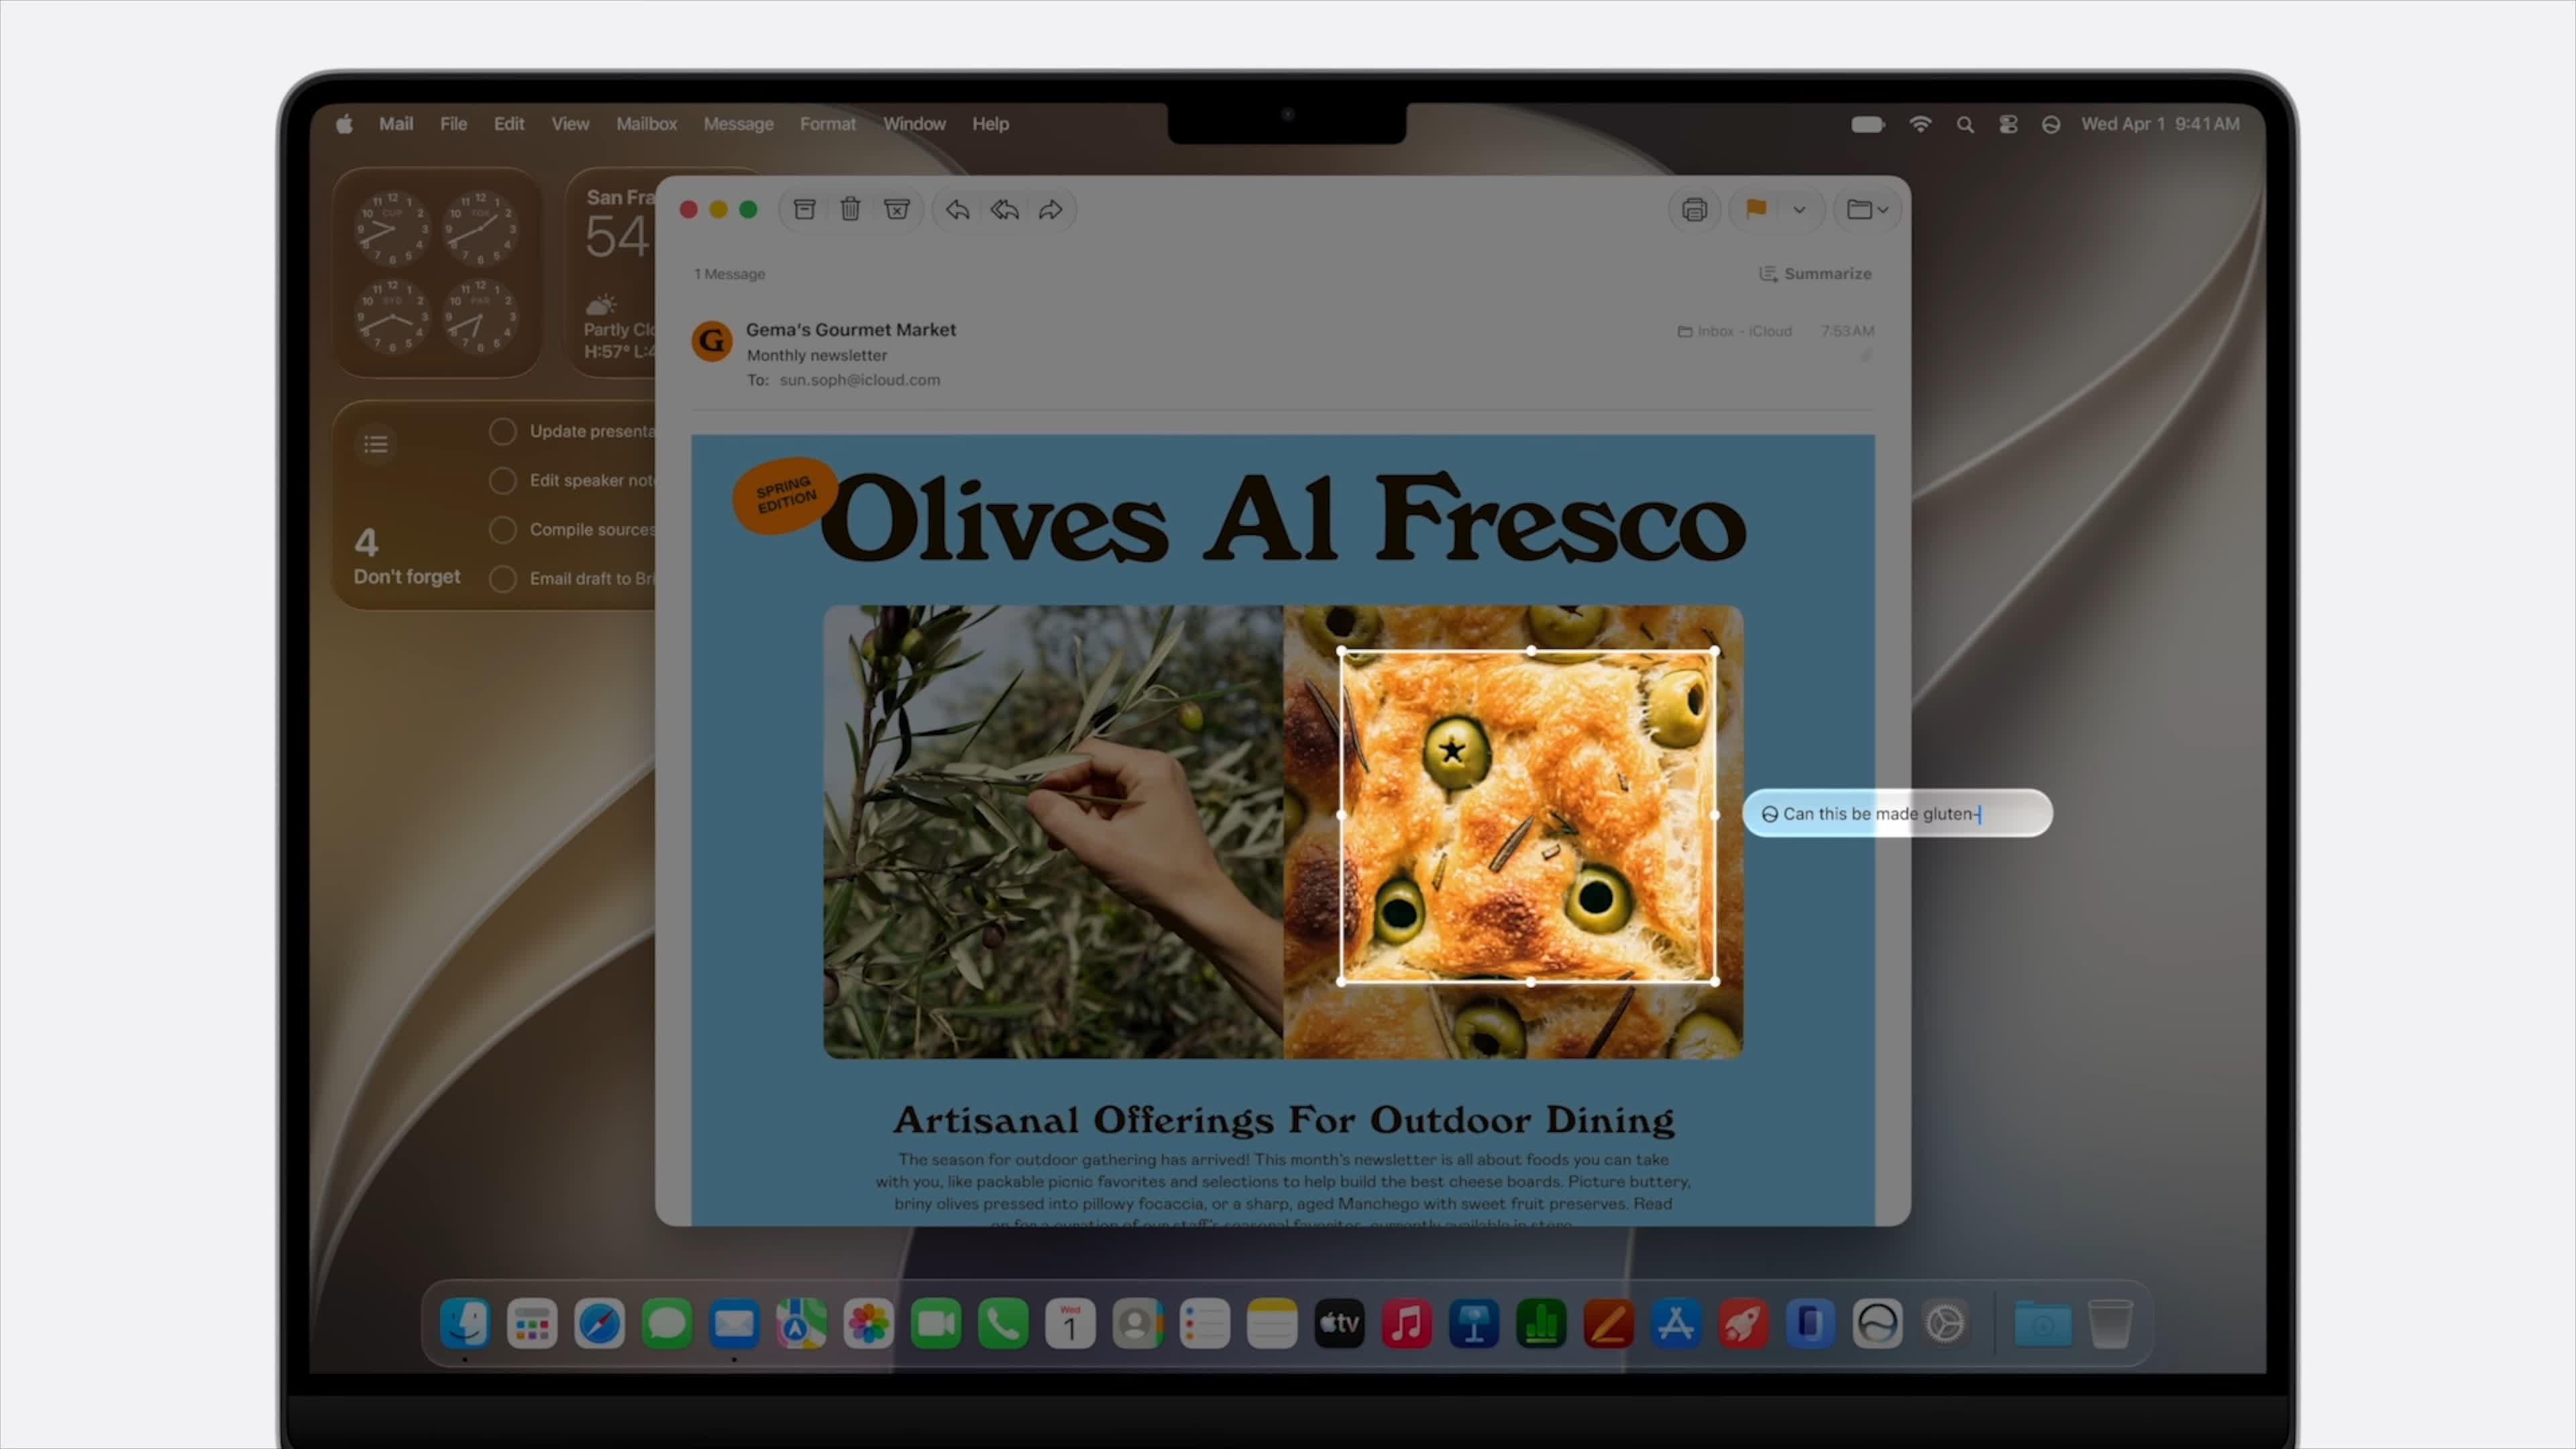2576x1449 pixels.
Task: Launch Photos from the Dock
Action: [x=868, y=1323]
